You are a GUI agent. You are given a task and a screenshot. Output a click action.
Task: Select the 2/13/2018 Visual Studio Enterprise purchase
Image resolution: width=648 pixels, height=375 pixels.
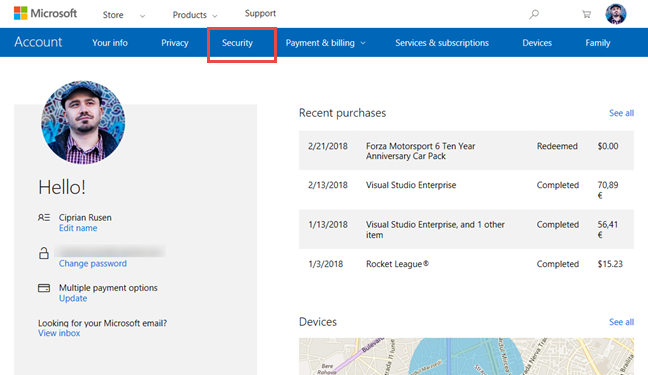[466, 190]
